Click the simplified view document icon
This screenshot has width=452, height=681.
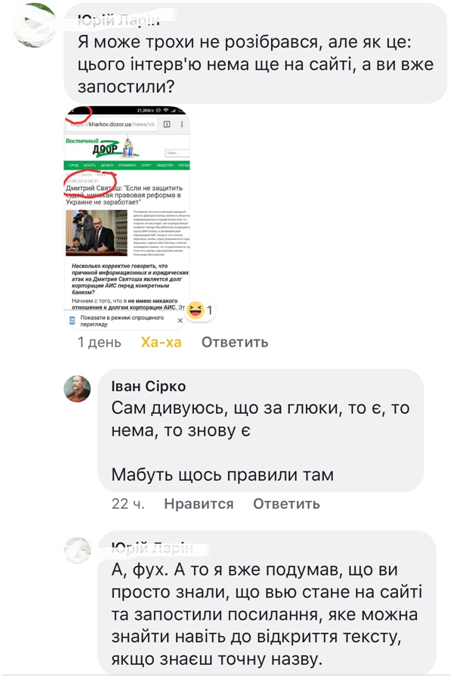tap(72, 321)
